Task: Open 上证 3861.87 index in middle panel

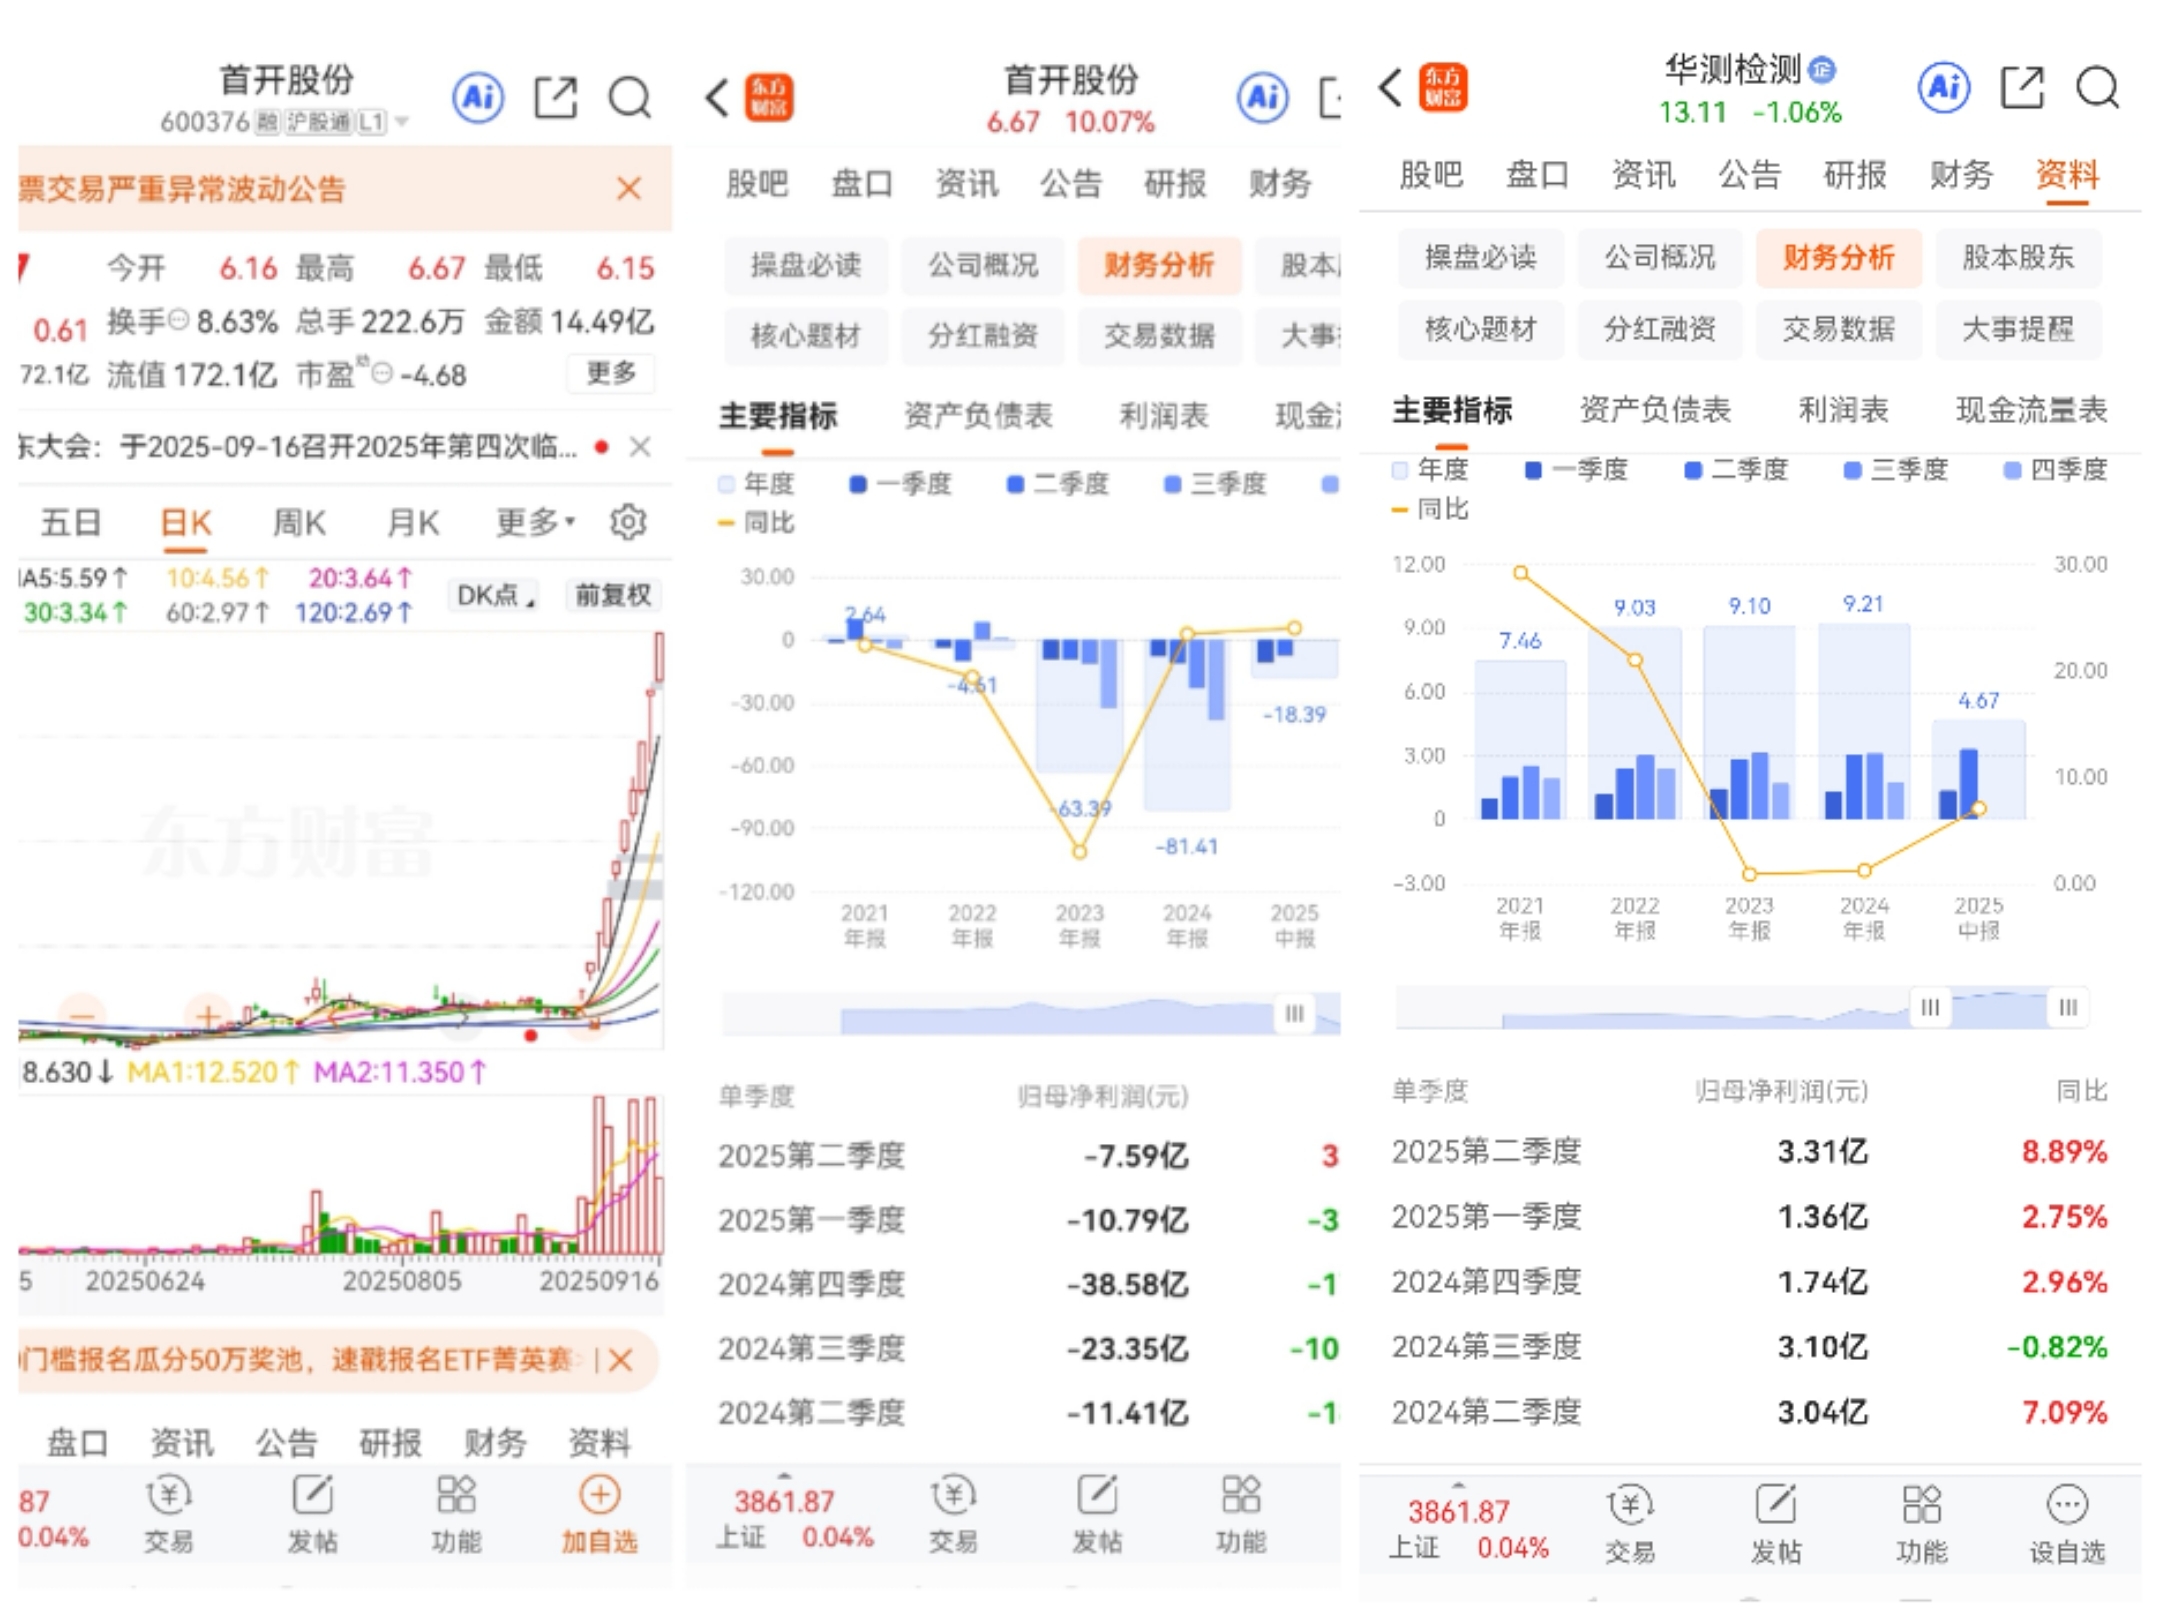Action: click(795, 1519)
